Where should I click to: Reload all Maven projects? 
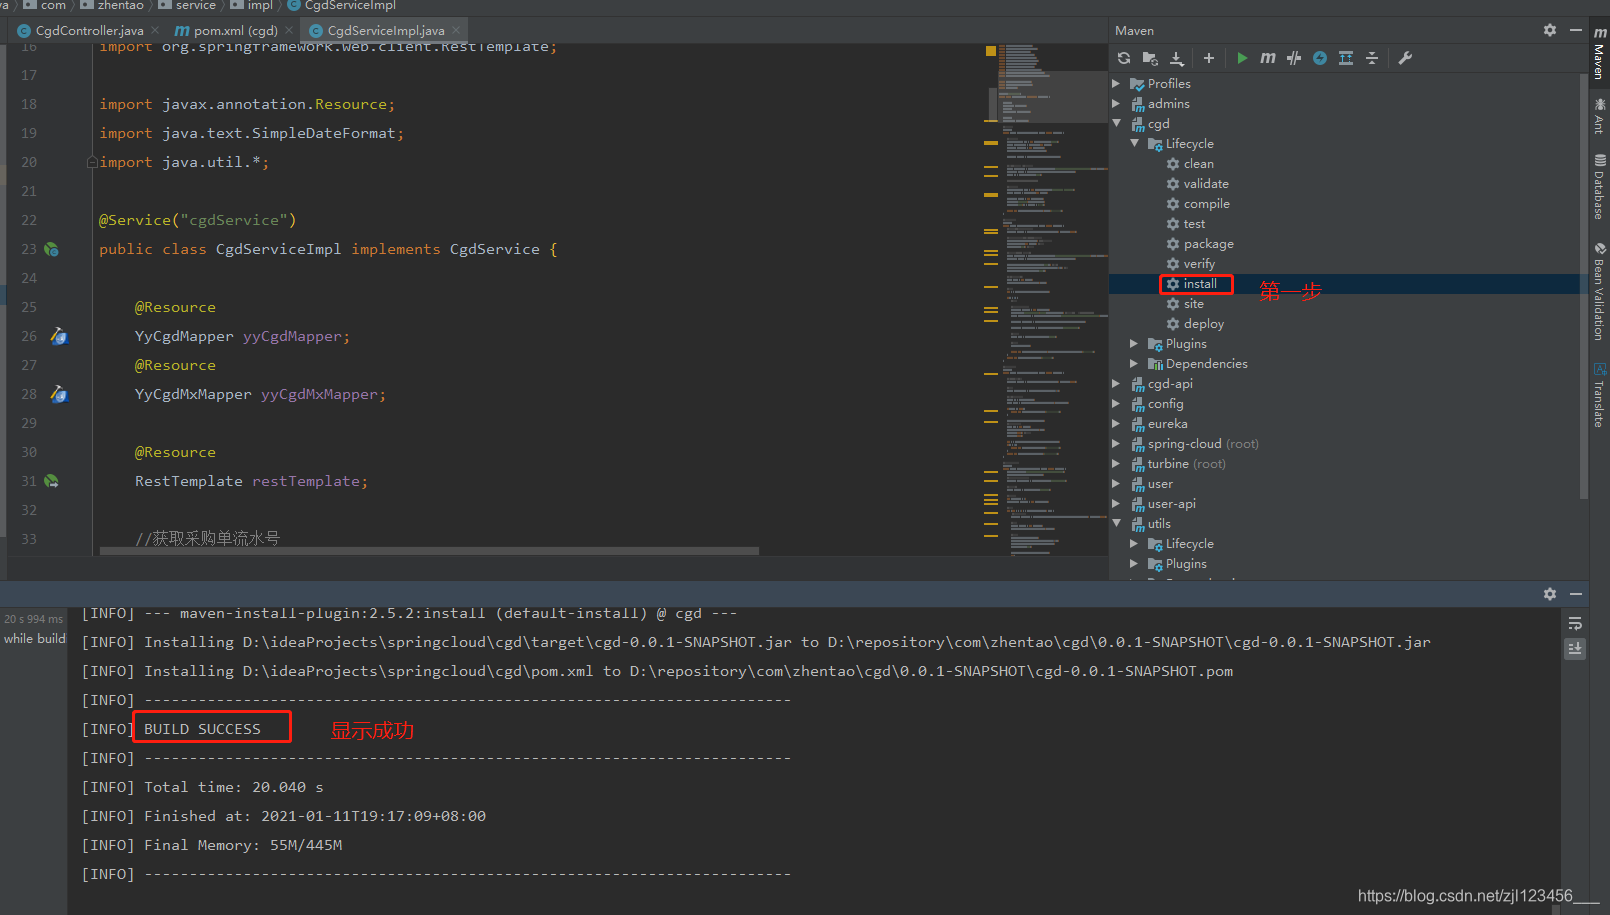[x=1124, y=58]
